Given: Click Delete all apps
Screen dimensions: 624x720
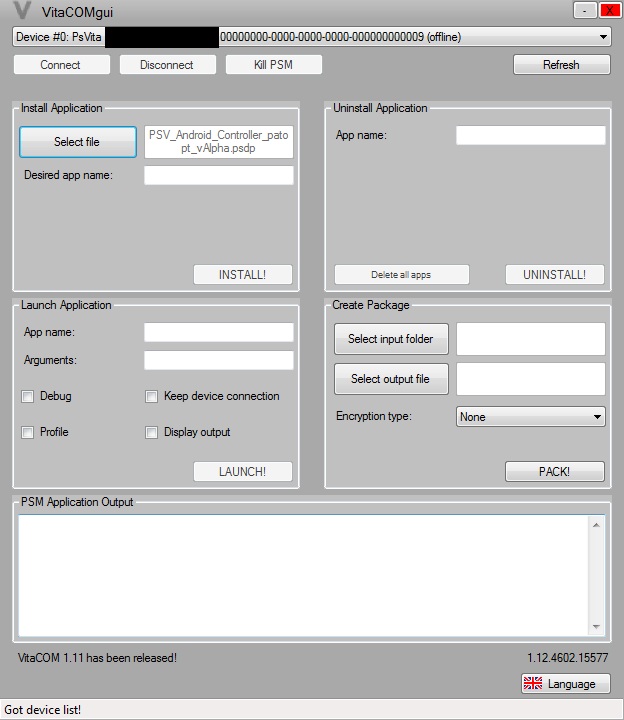Looking at the screenshot, I should tap(402, 275).
